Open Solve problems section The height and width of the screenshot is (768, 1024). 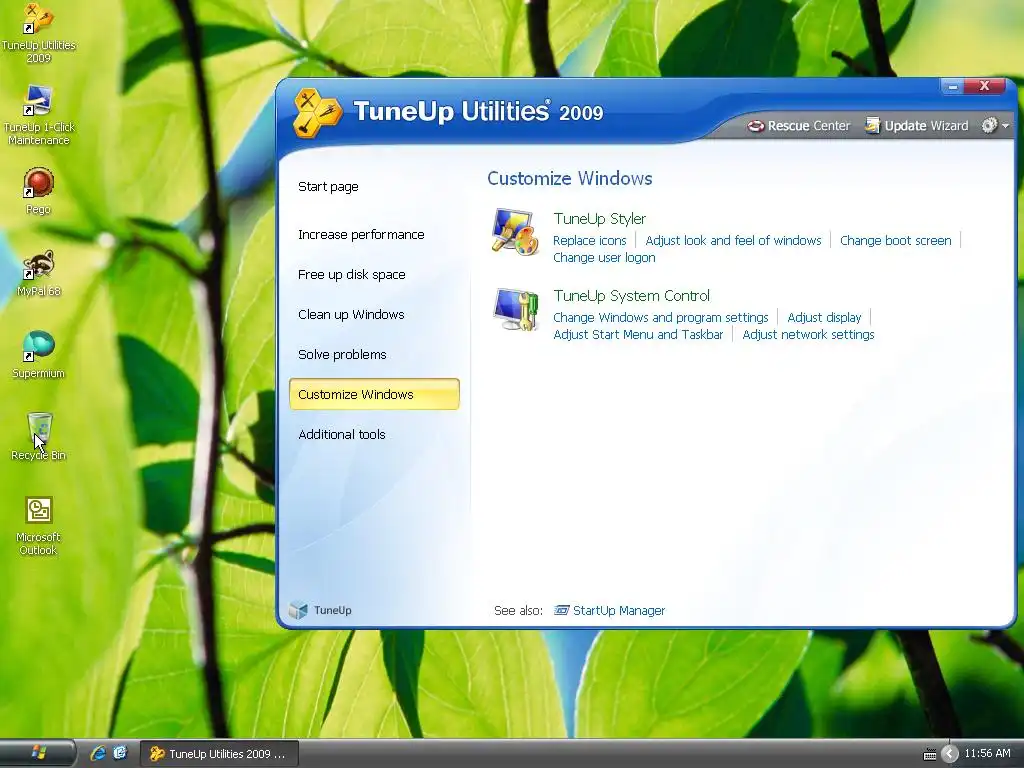(342, 355)
